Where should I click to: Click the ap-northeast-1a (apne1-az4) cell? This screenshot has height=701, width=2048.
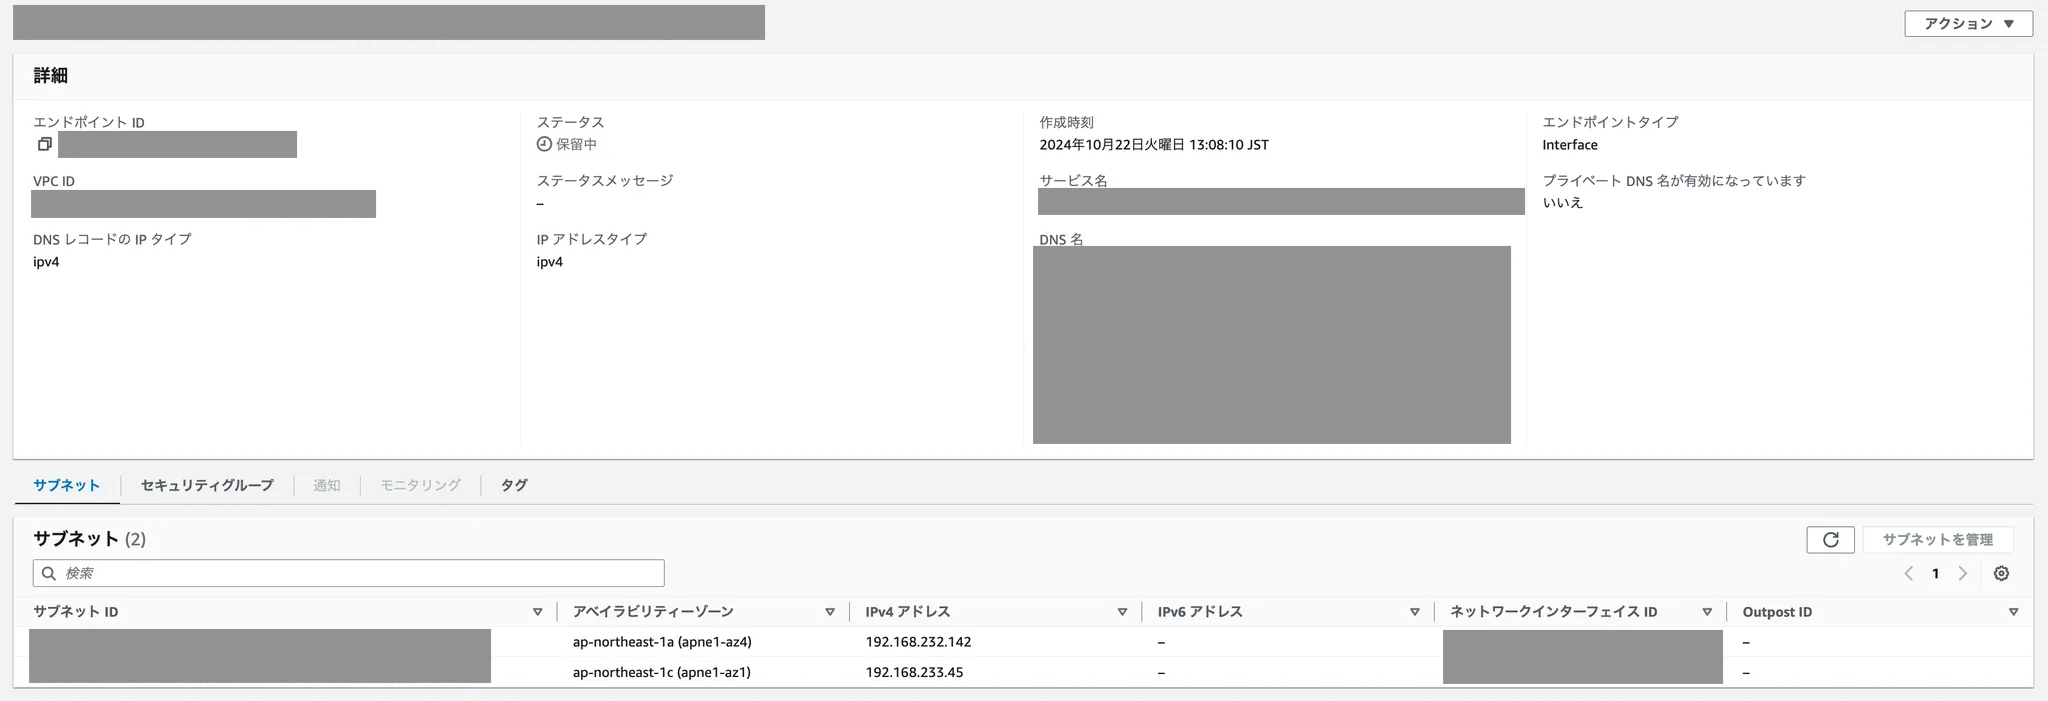click(662, 642)
